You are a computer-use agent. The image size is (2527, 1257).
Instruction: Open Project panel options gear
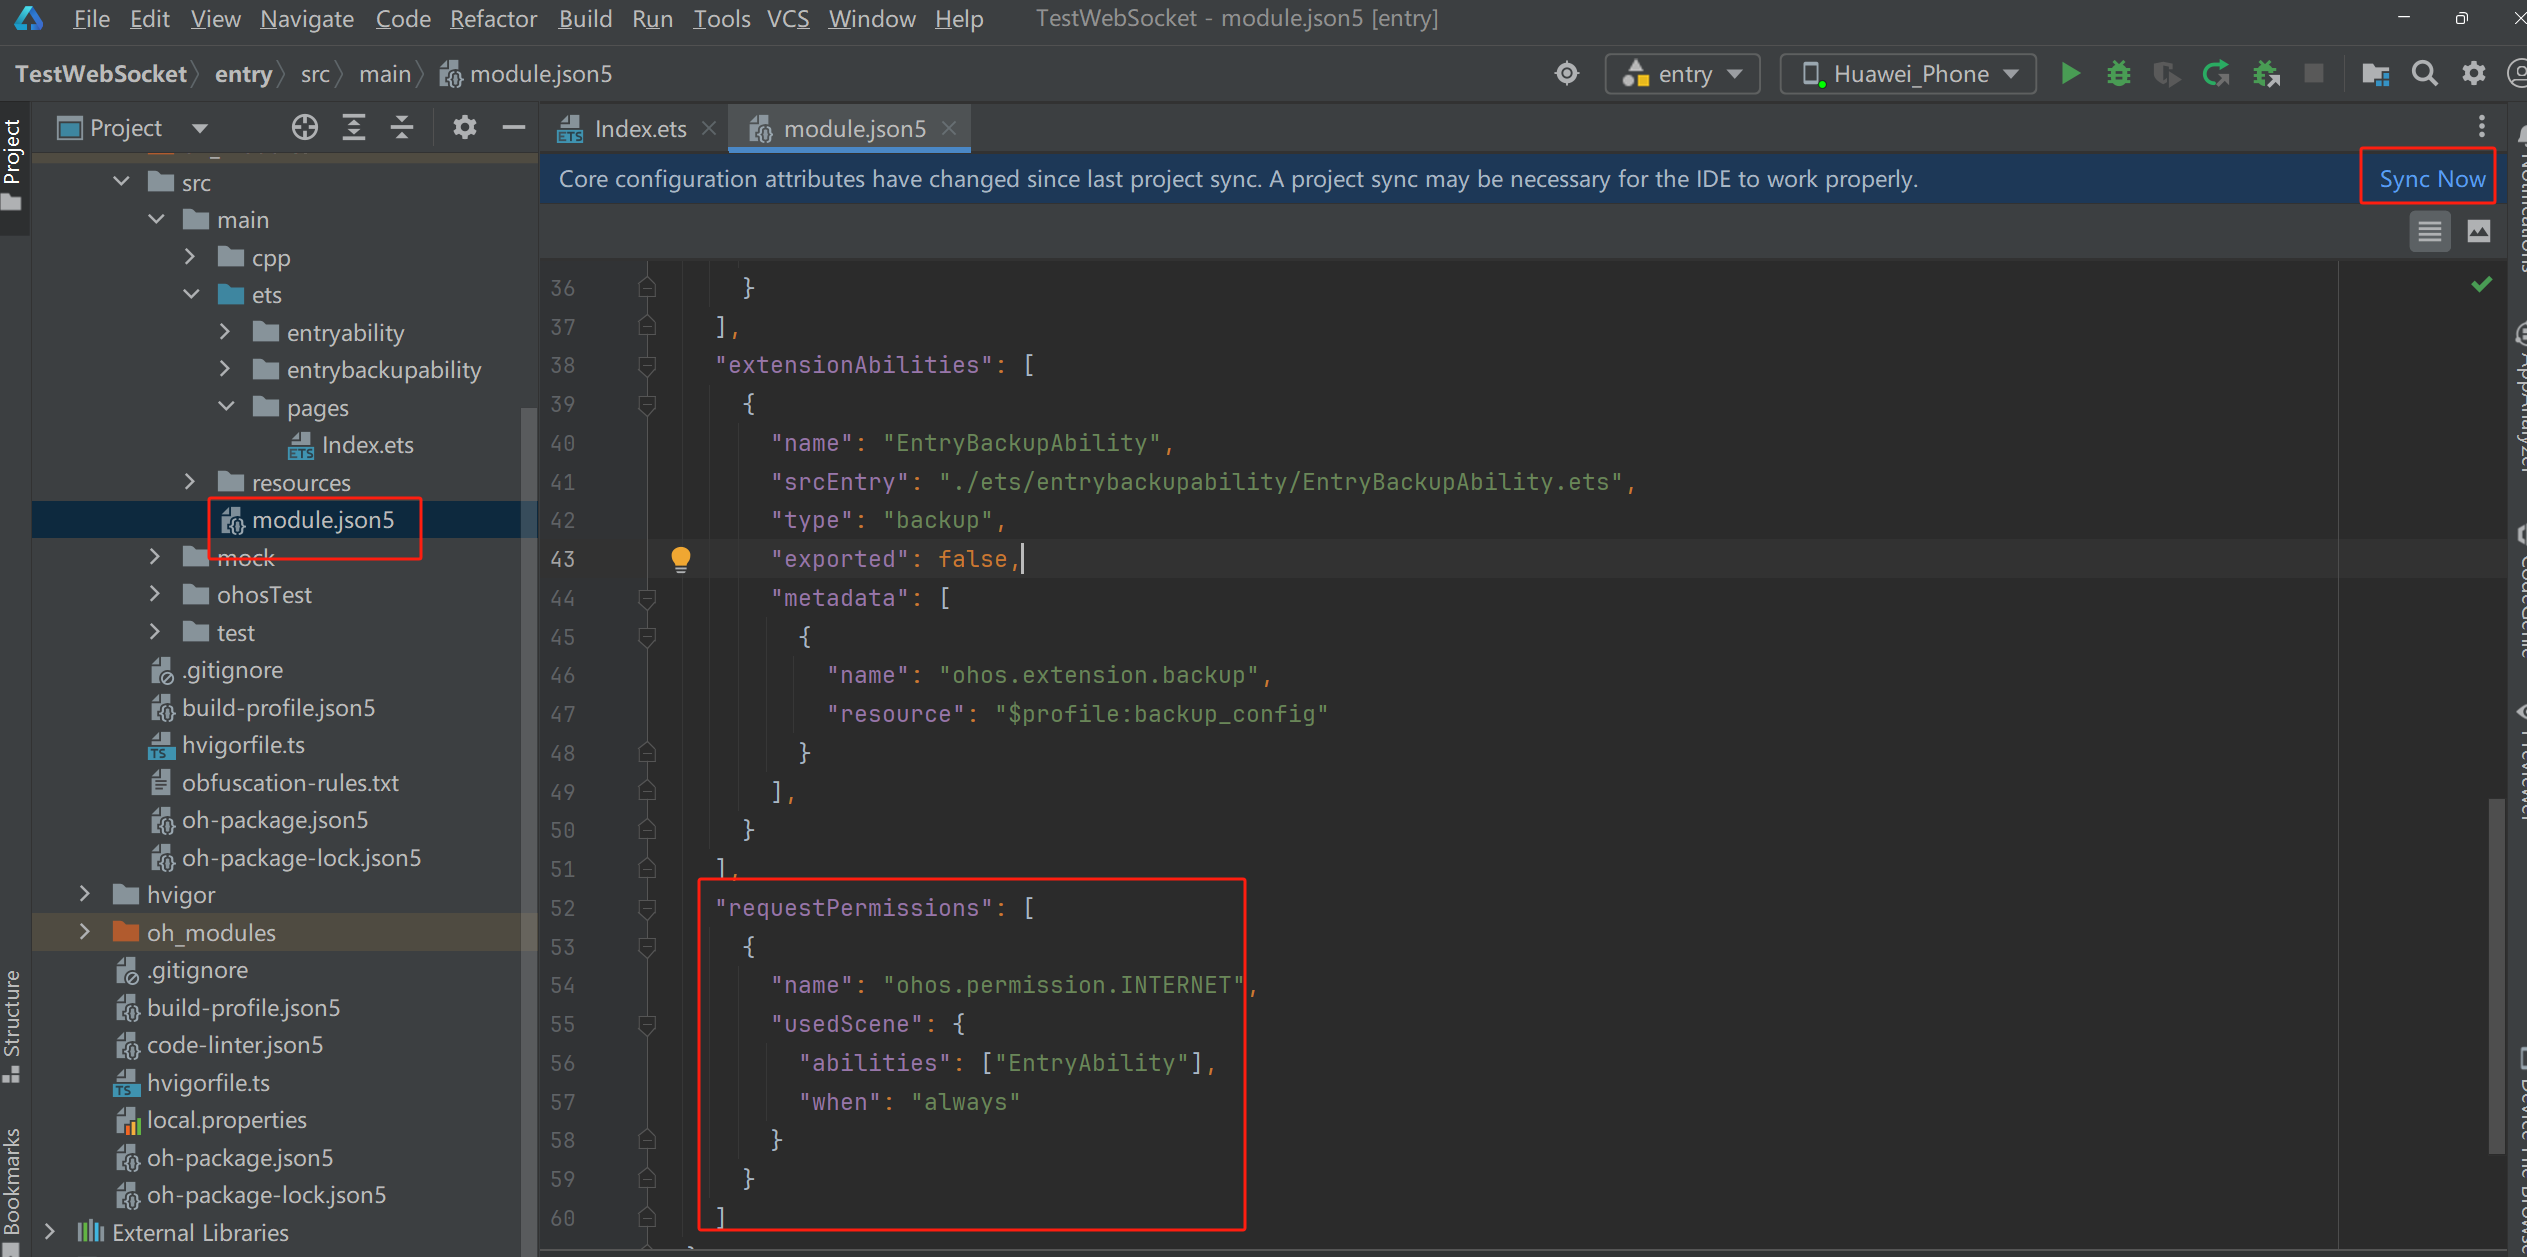(464, 127)
